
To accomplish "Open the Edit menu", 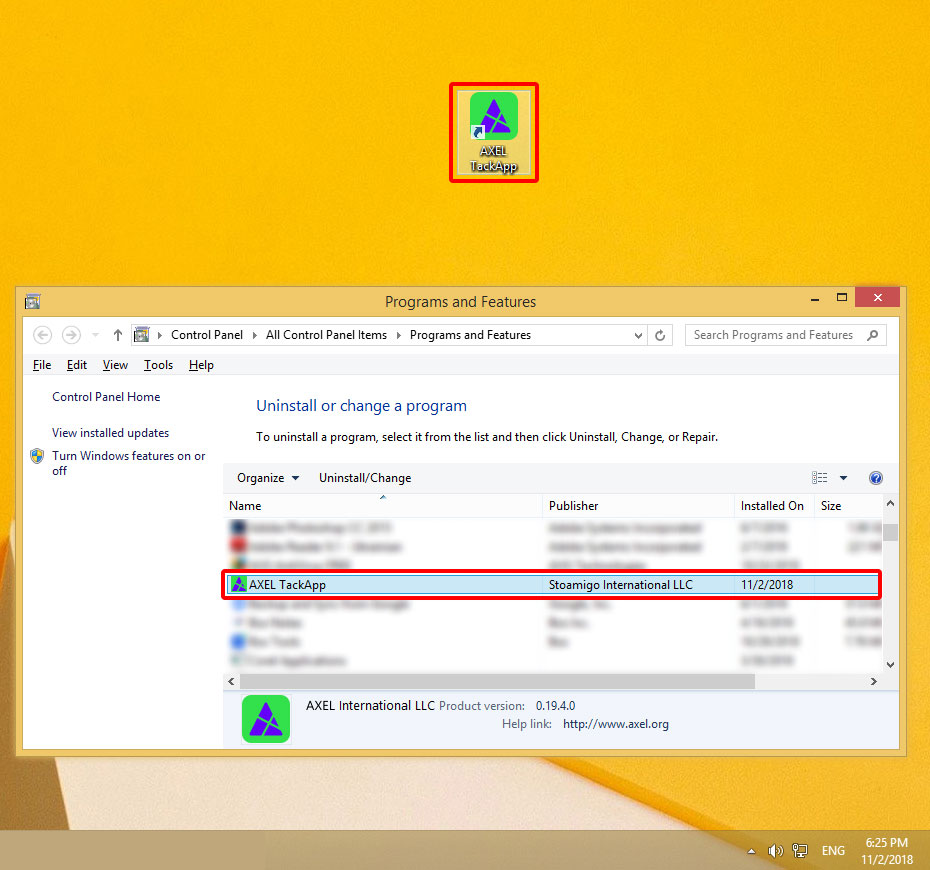I will pos(77,365).
